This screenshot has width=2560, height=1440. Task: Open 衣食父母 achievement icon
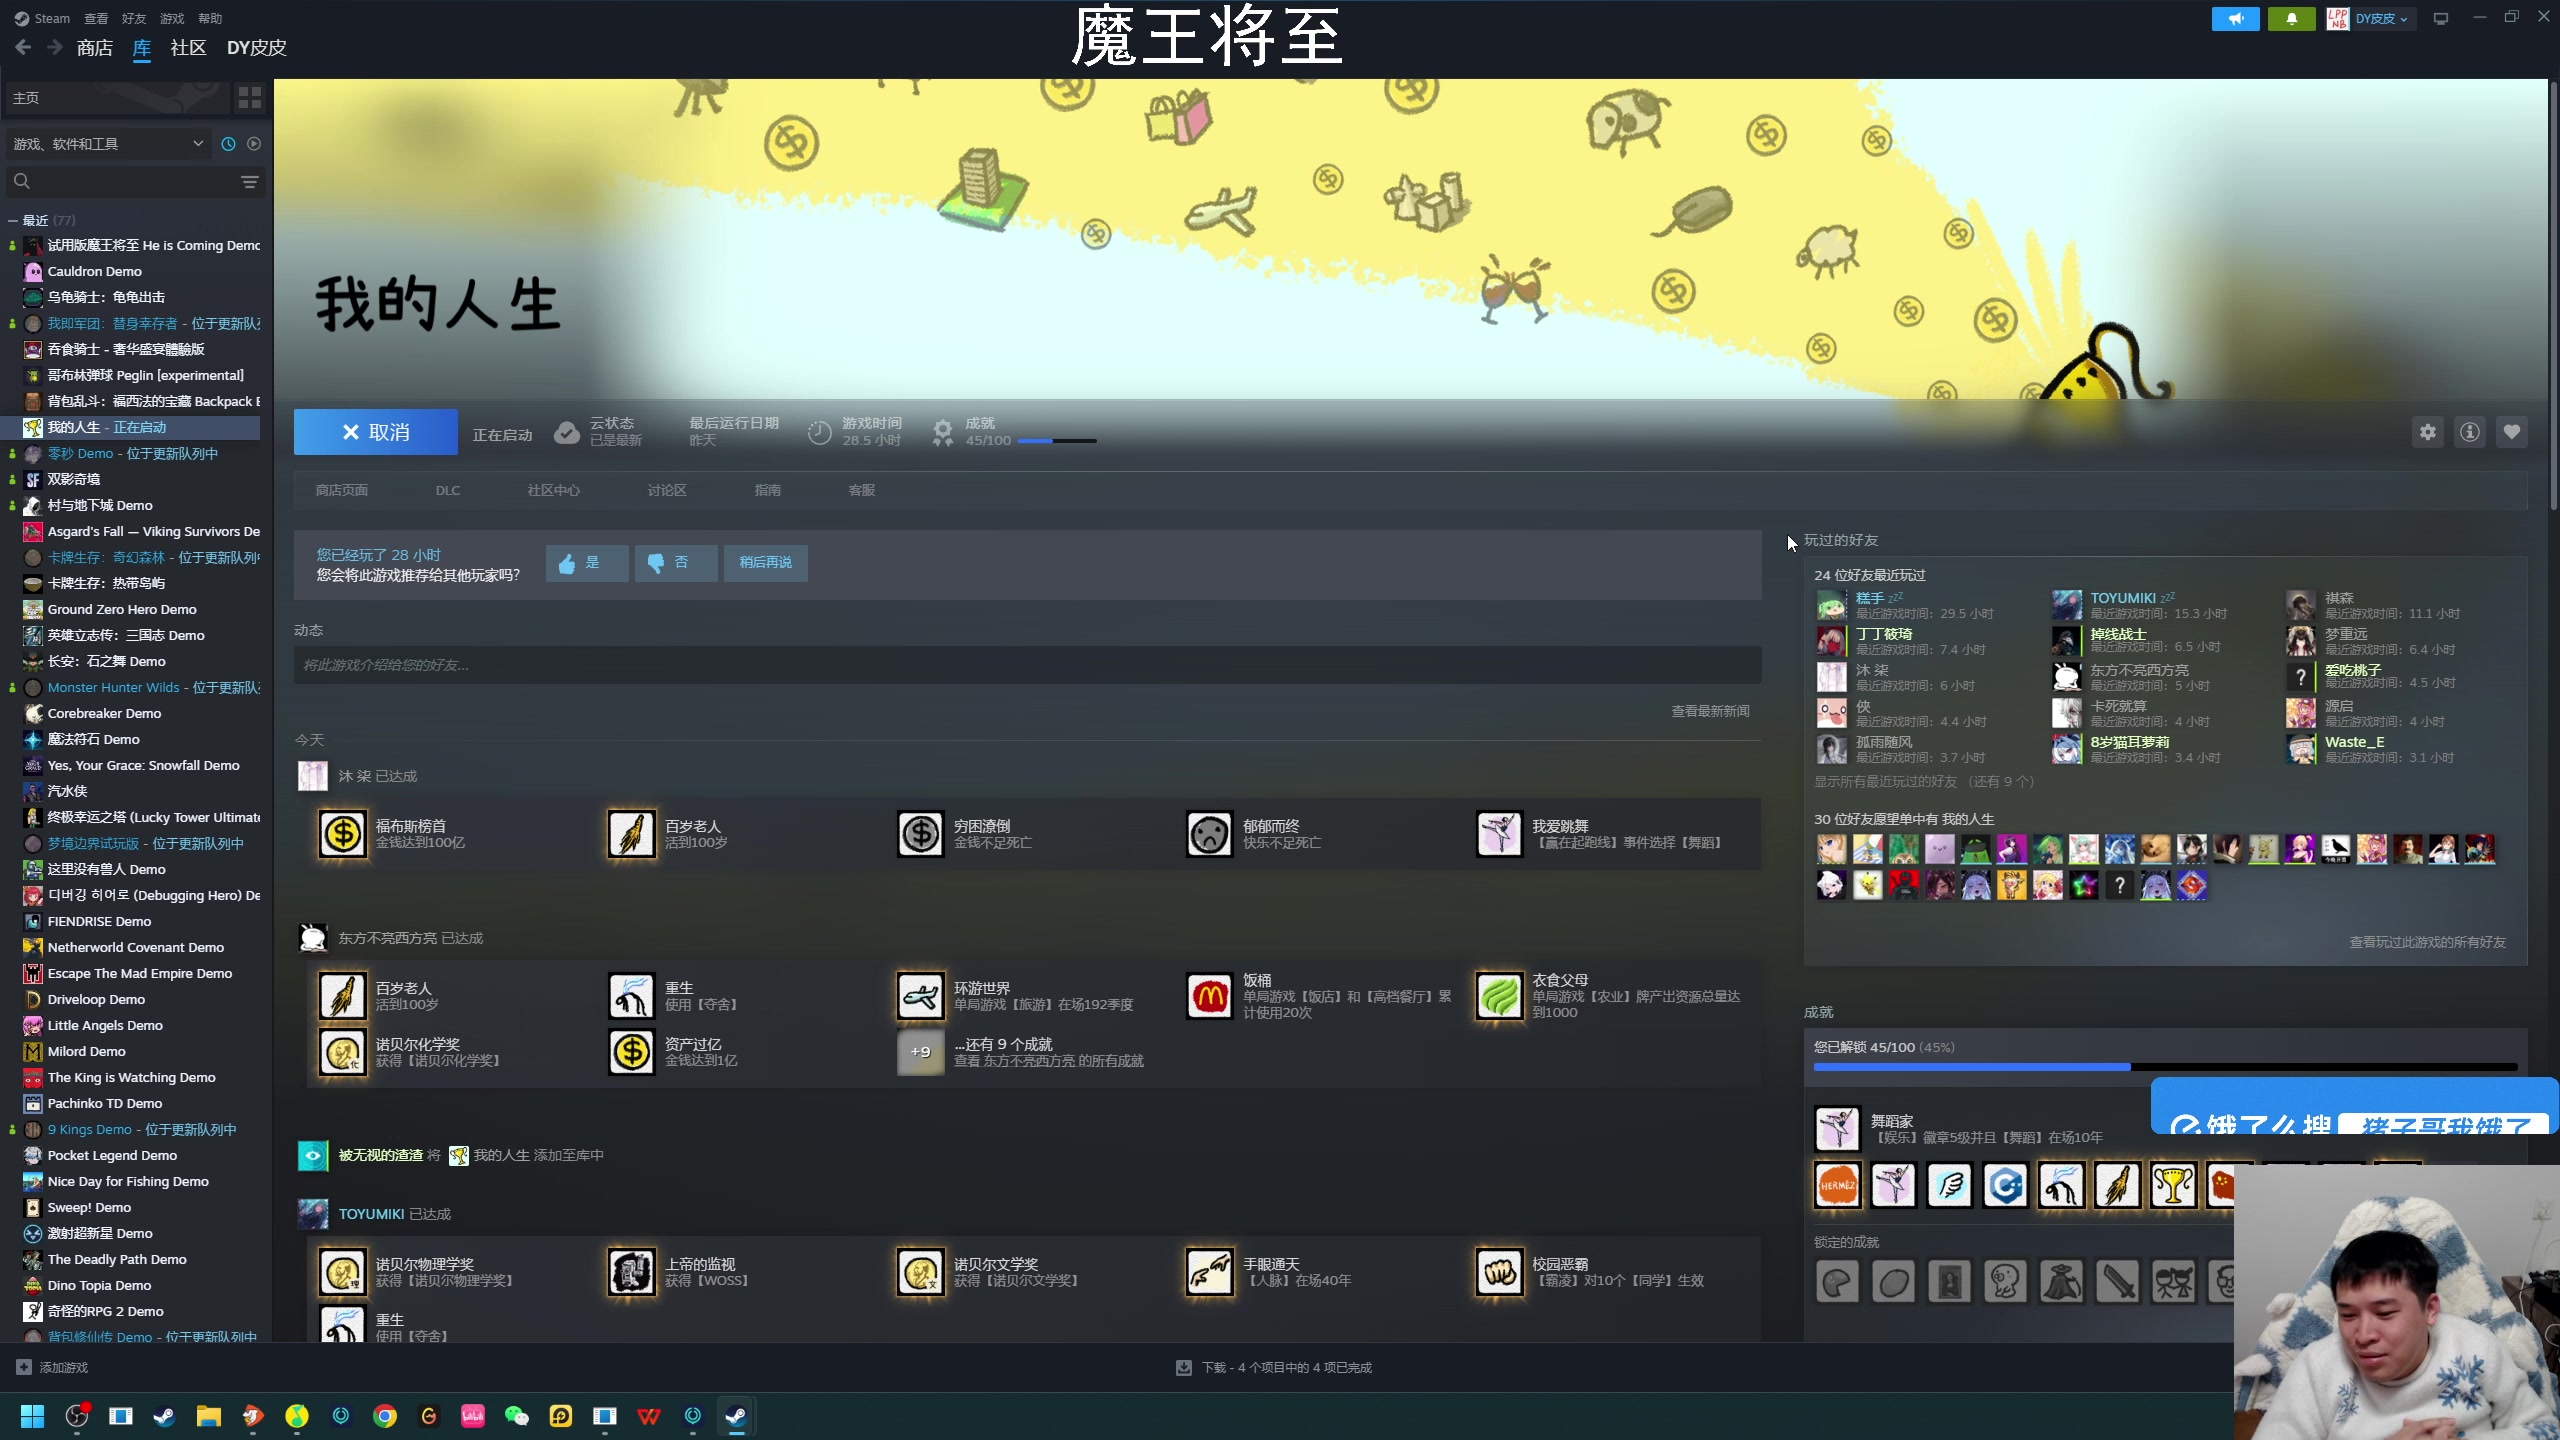1500,996
